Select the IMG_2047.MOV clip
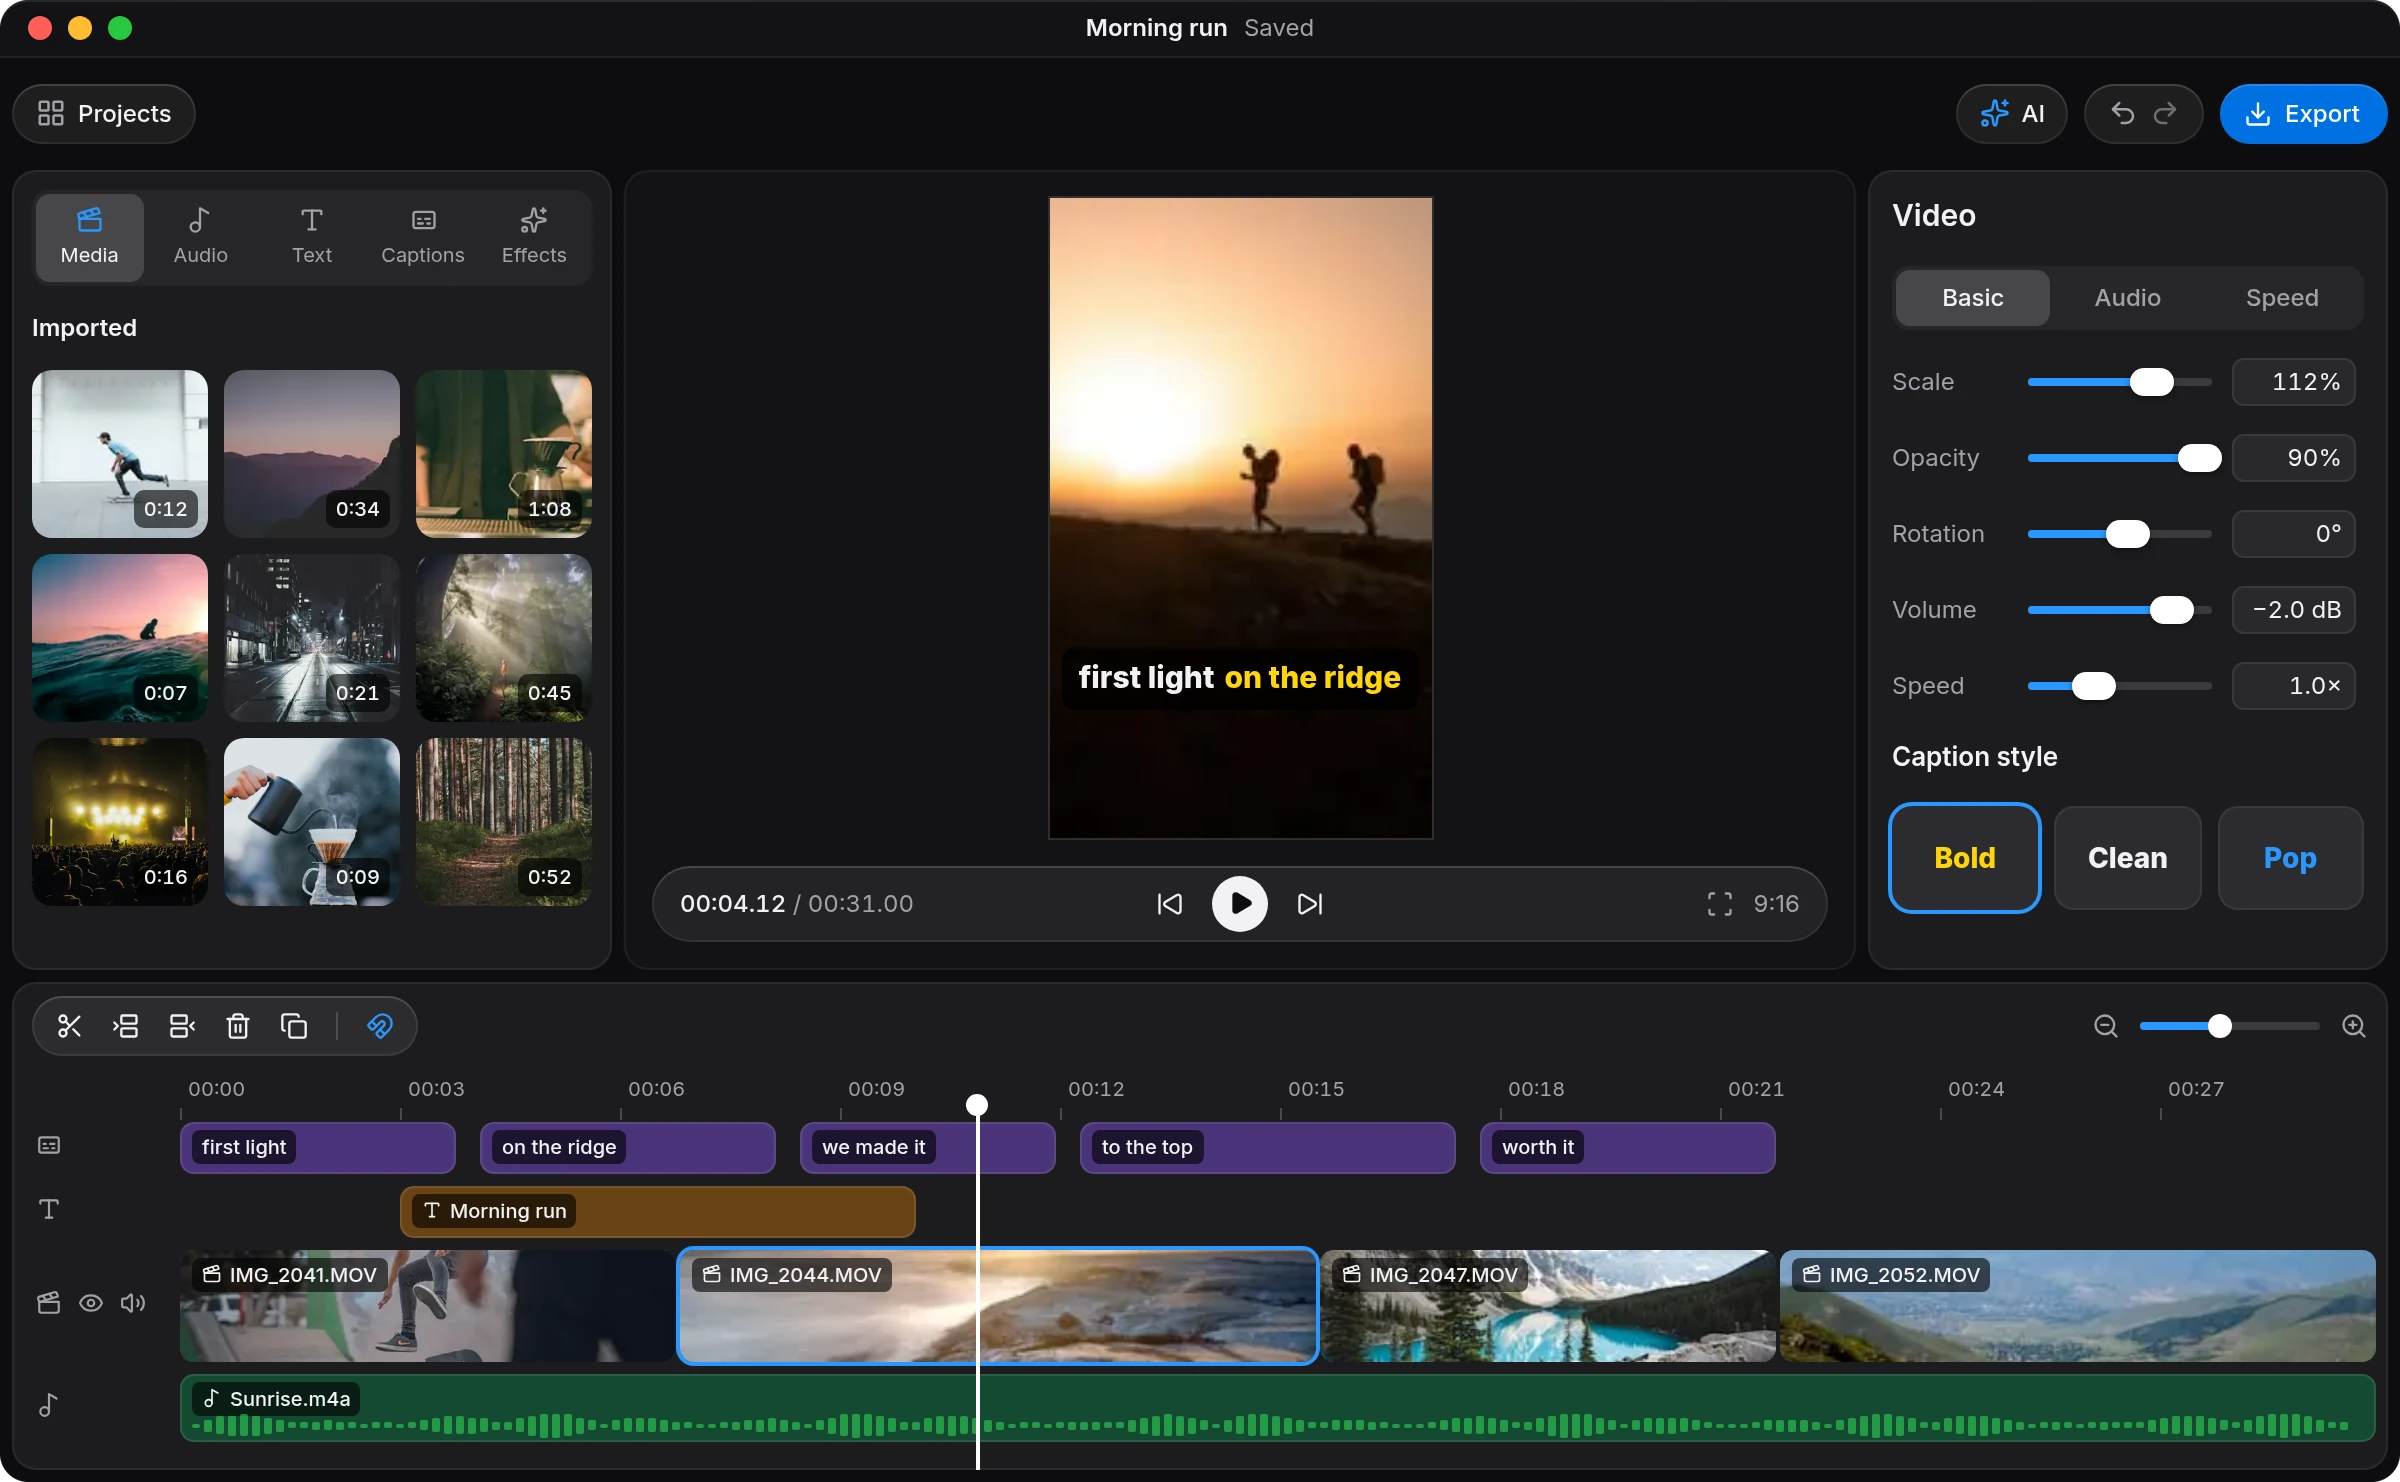 click(x=1548, y=1306)
